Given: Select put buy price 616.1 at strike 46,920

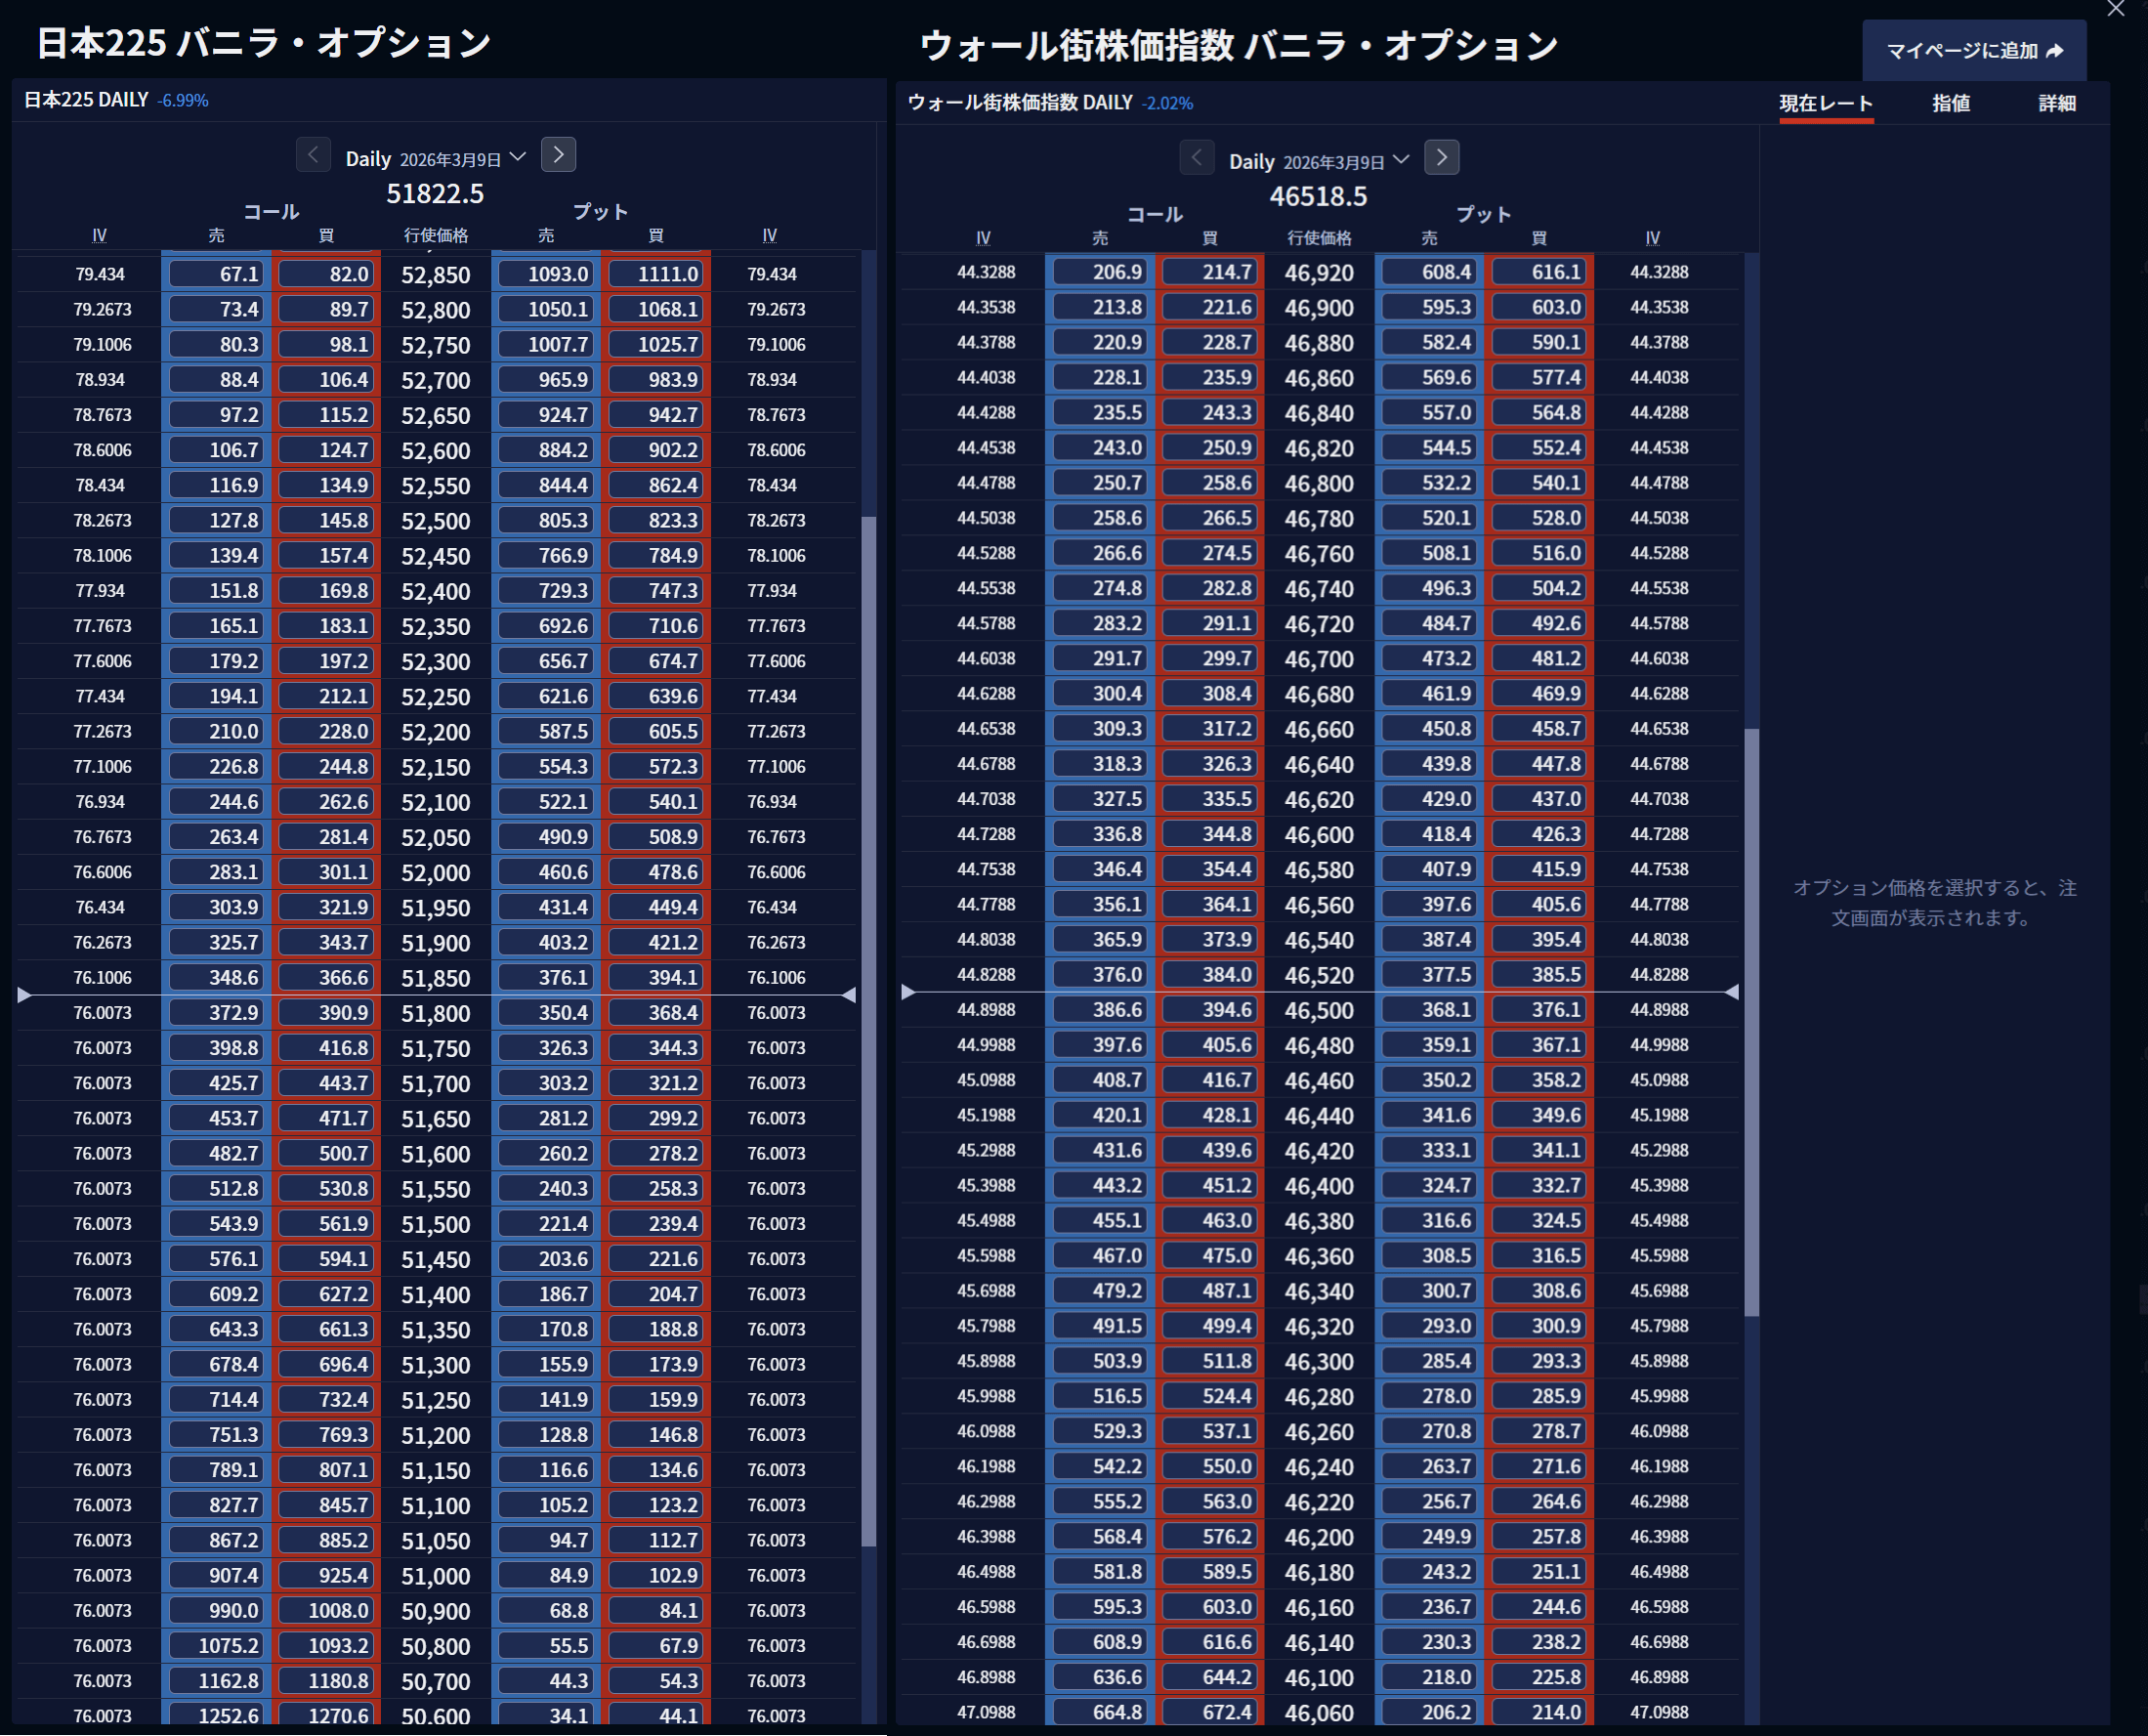Looking at the screenshot, I should coord(1540,271).
